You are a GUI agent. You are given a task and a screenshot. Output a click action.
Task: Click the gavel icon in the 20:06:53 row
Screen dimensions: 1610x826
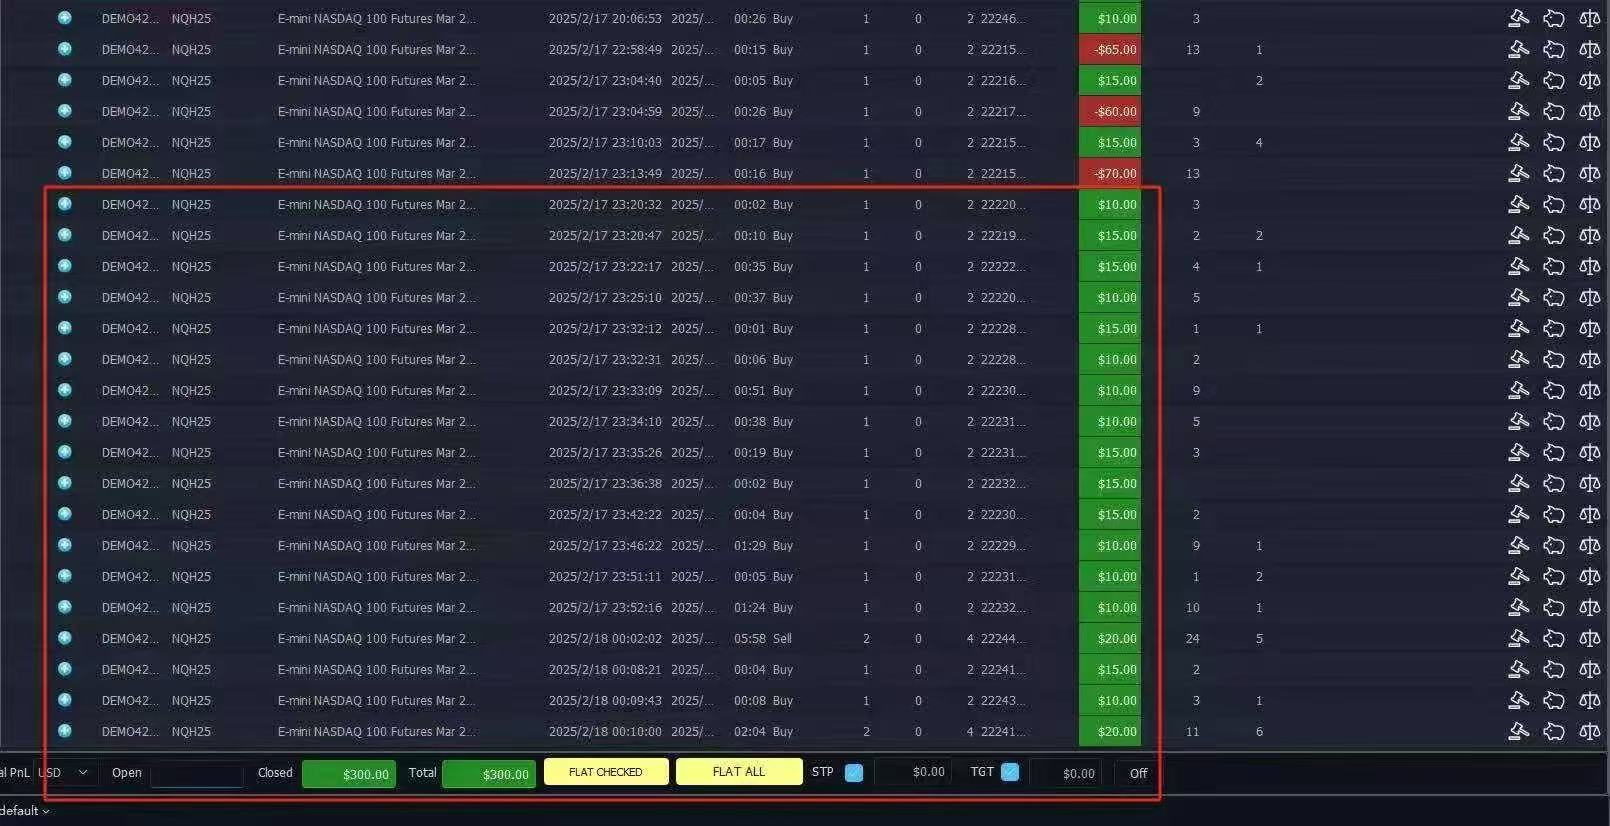[1518, 18]
